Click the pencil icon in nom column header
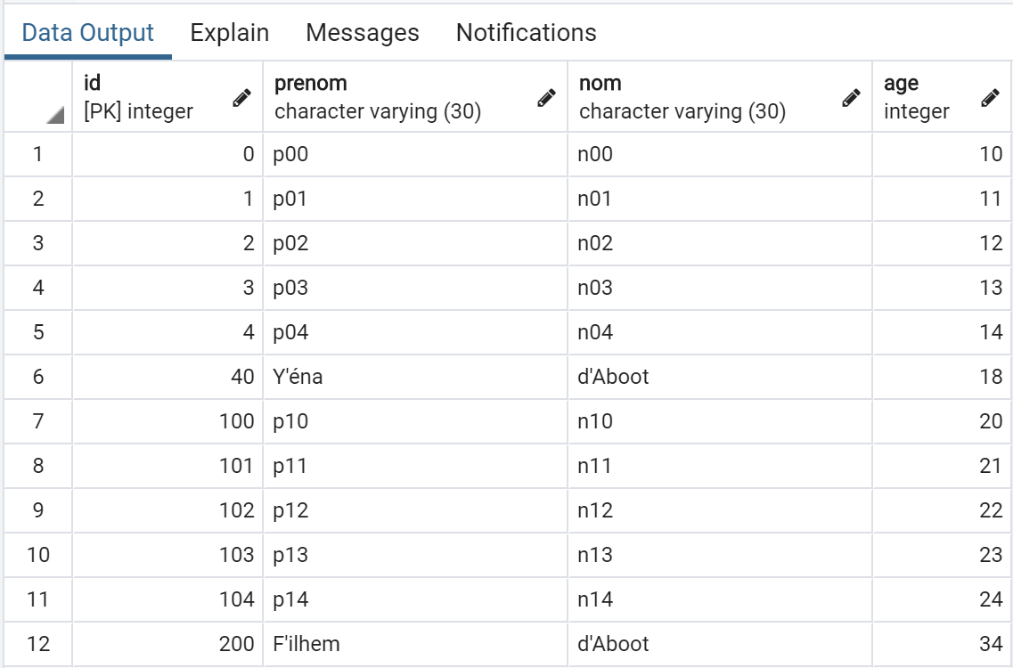This screenshot has width=1013, height=668. click(x=851, y=98)
